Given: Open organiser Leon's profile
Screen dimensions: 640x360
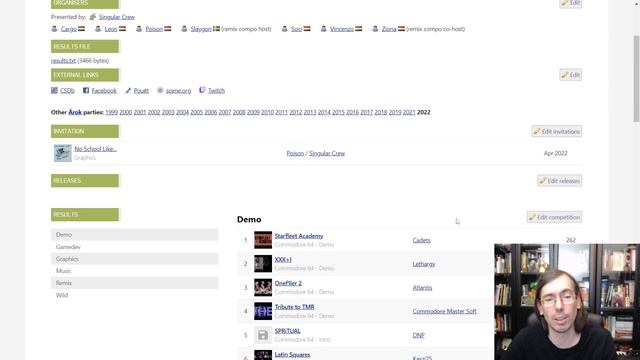Looking at the screenshot, I should pyautogui.click(x=111, y=29).
